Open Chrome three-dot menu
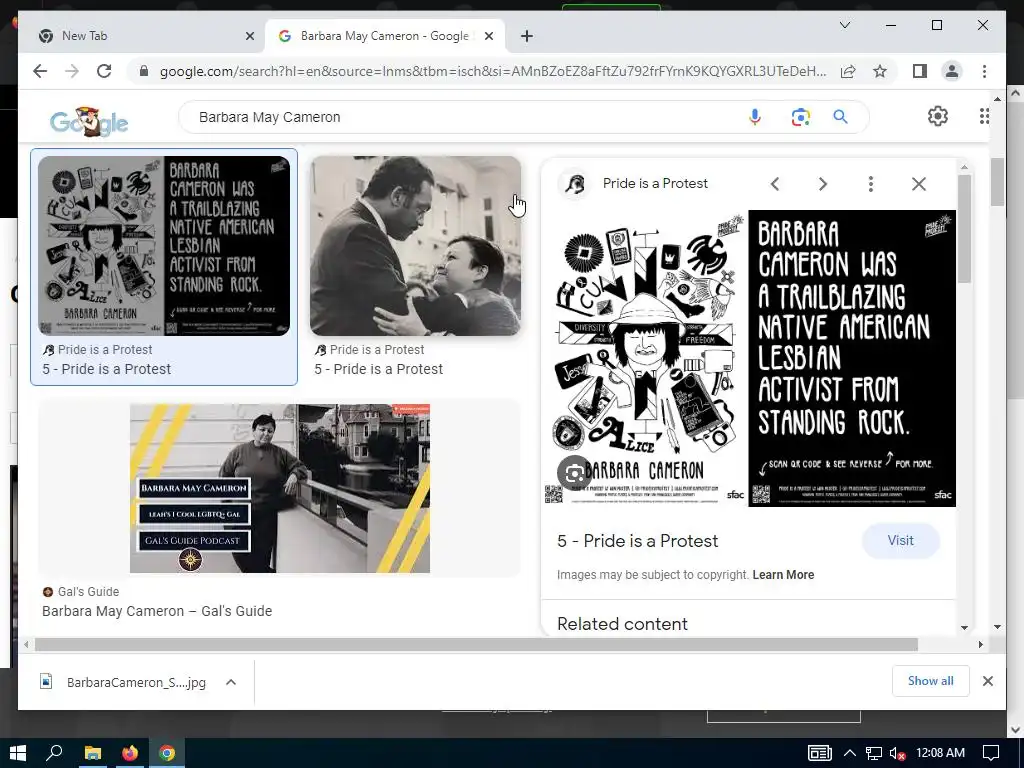The image size is (1024, 768). (984, 71)
